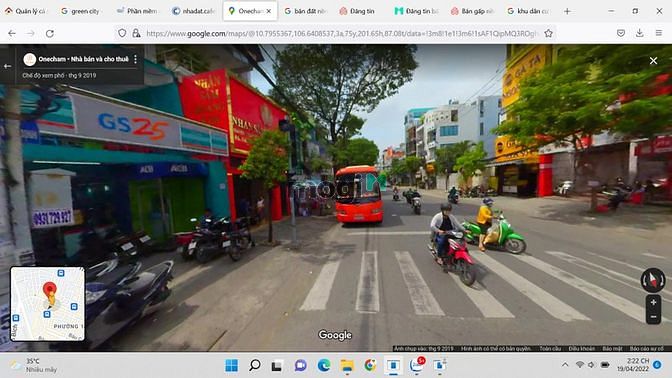Close the Onecham tab
The width and height of the screenshot is (672, 378).
point(269,11)
